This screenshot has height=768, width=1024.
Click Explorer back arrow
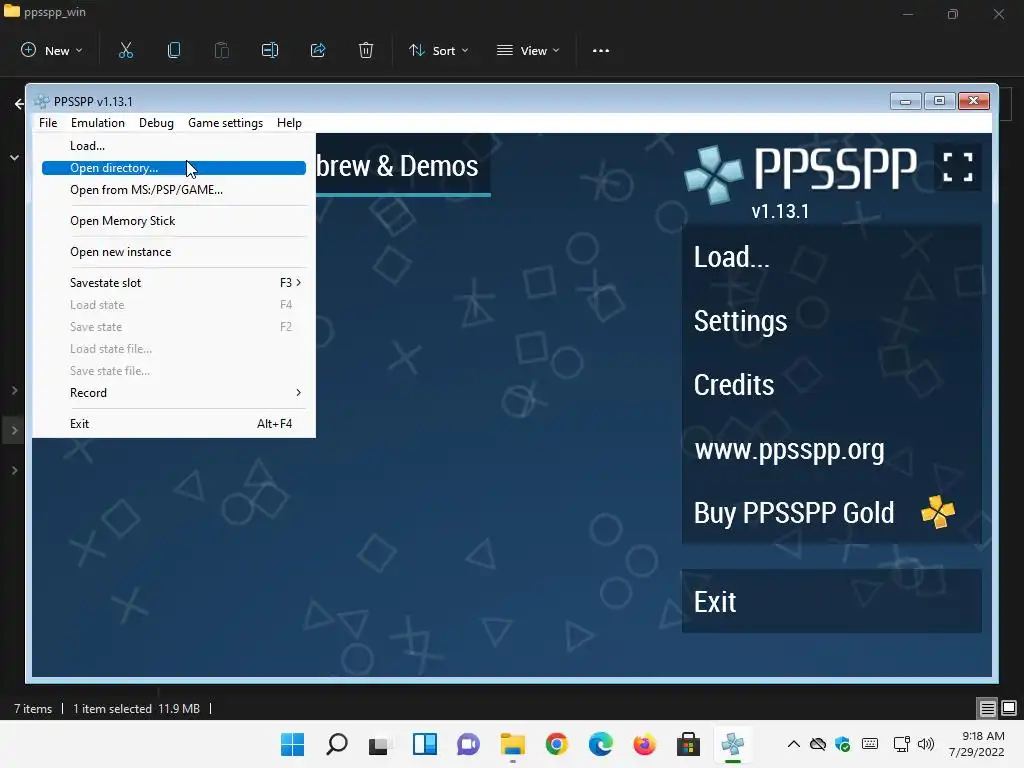[x=19, y=103]
